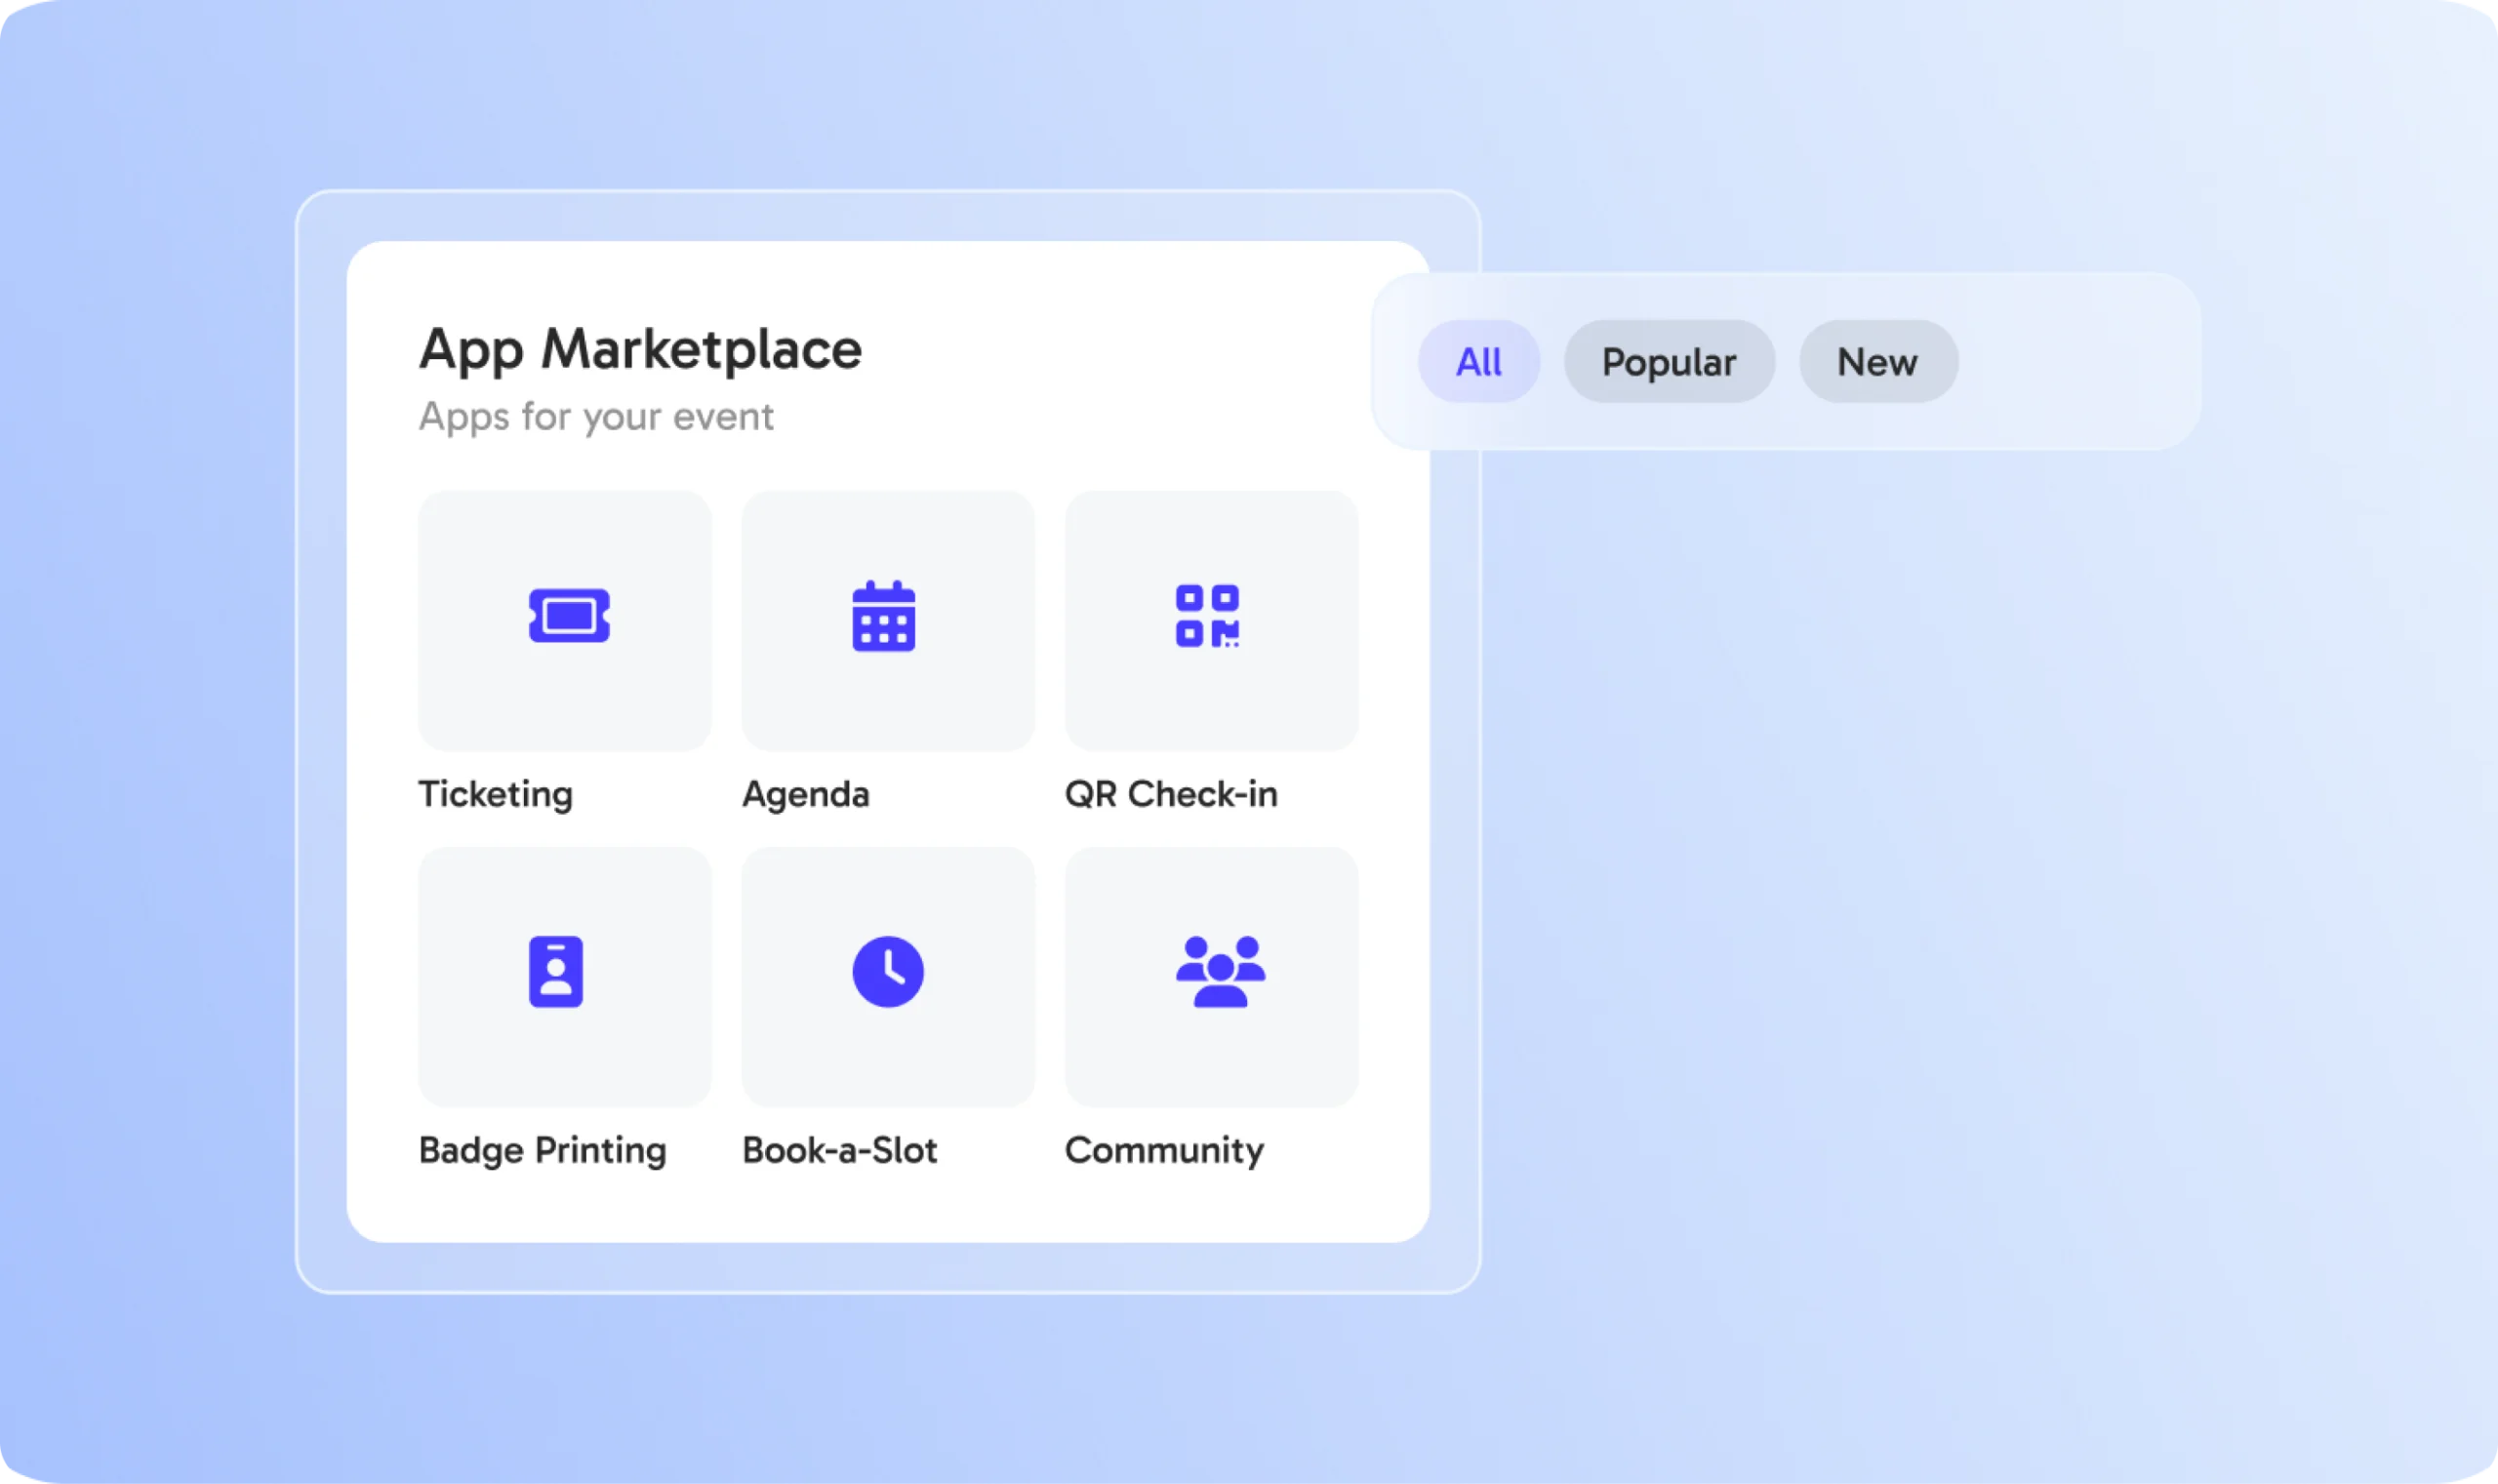Viewport: 2498px width, 1484px height.
Task: Click the Ticketing label text
Action: (496, 794)
